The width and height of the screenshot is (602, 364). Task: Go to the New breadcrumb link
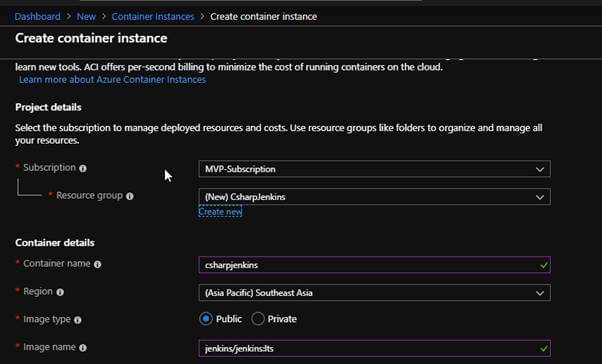[x=86, y=17]
